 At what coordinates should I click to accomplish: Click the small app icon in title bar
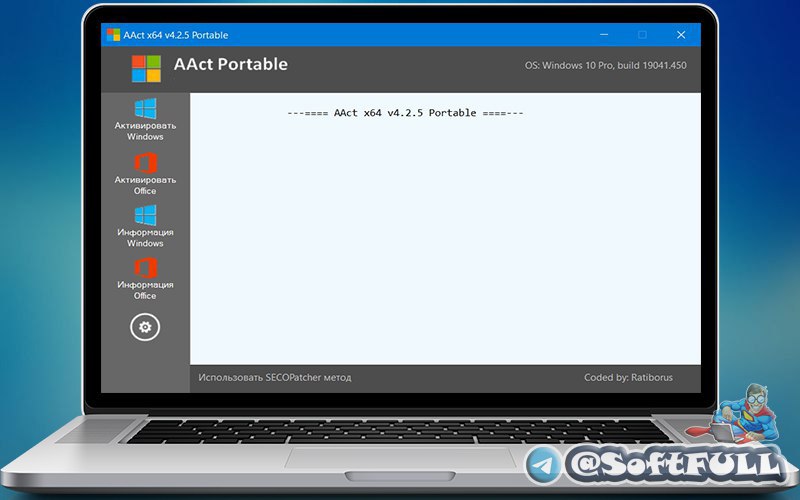112,35
